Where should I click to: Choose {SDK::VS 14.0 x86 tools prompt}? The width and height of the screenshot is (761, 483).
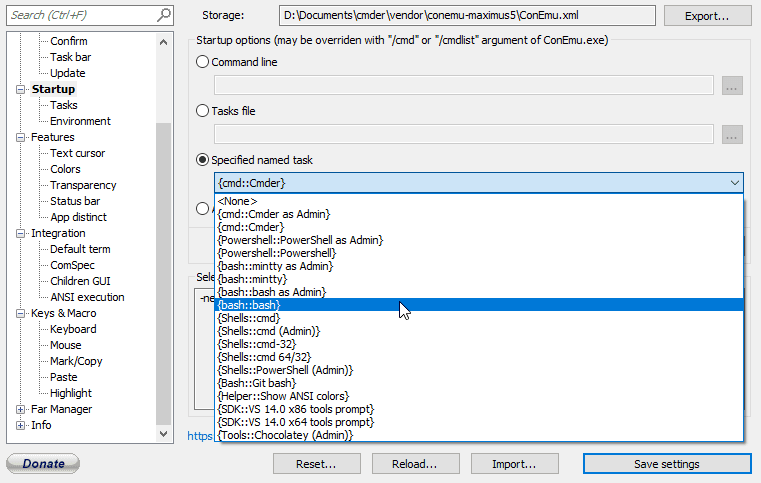pos(479,409)
